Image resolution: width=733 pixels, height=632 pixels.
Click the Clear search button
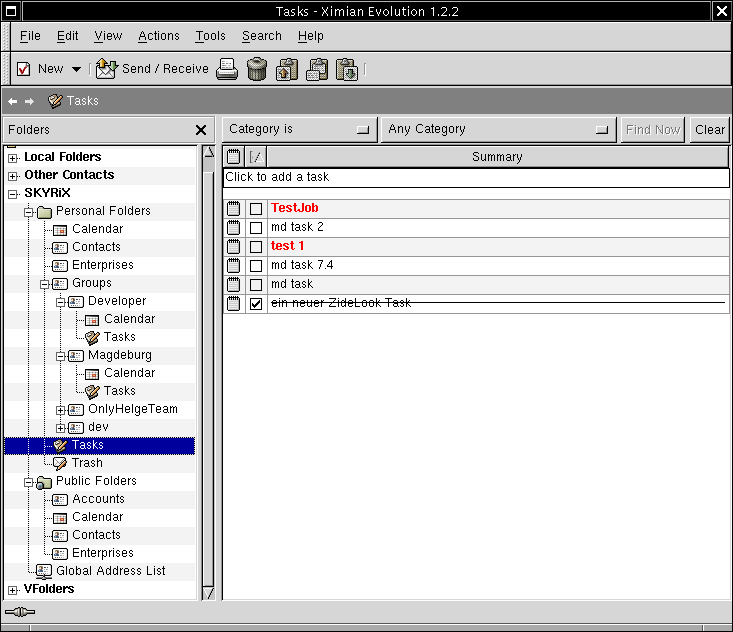710,130
